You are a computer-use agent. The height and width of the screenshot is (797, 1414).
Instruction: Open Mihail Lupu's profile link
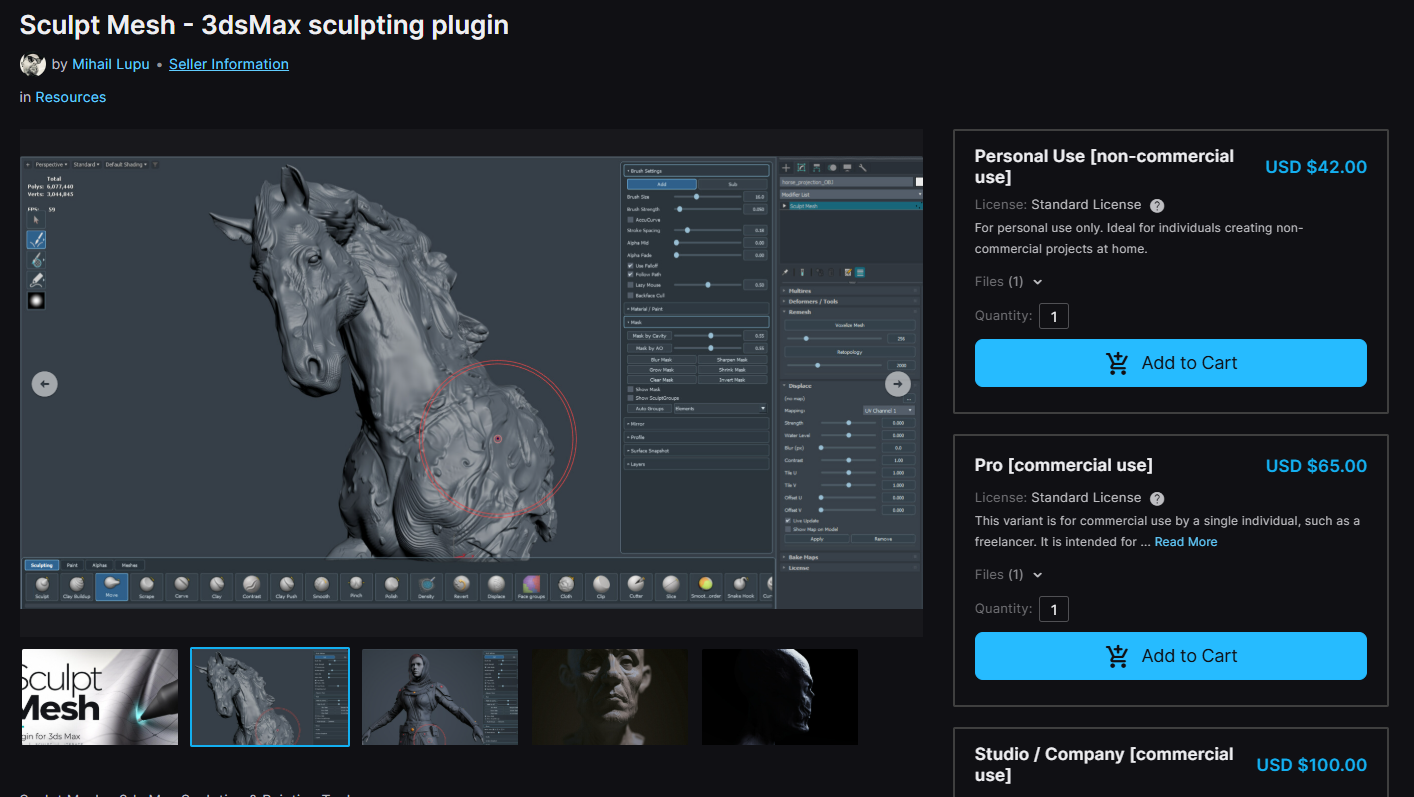[x=111, y=64]
